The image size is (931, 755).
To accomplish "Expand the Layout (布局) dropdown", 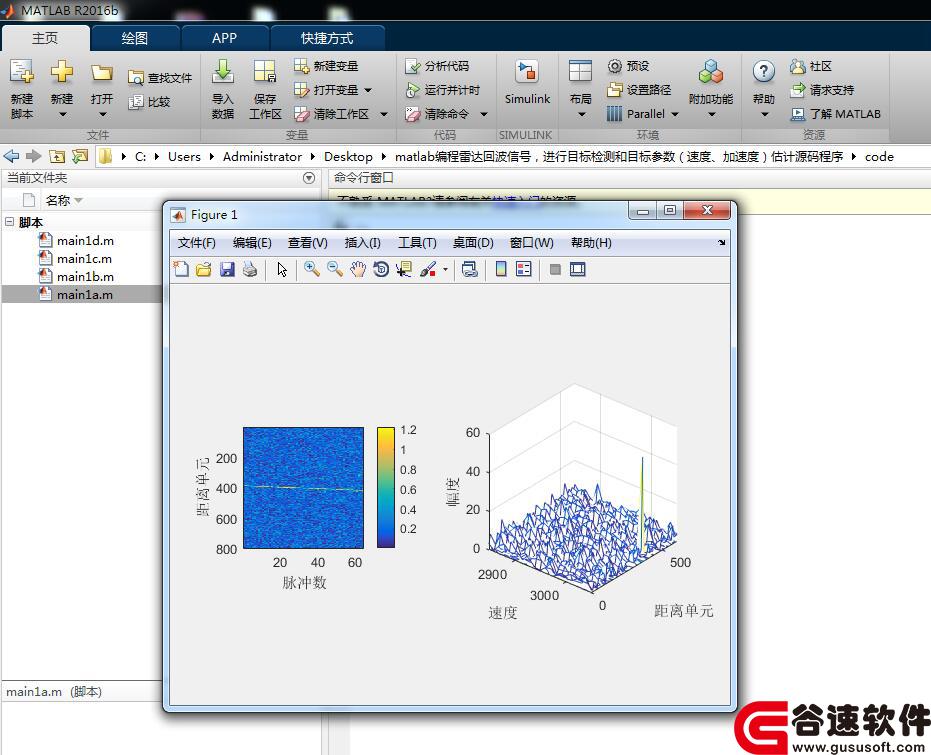I will click(x=581, y=115).
